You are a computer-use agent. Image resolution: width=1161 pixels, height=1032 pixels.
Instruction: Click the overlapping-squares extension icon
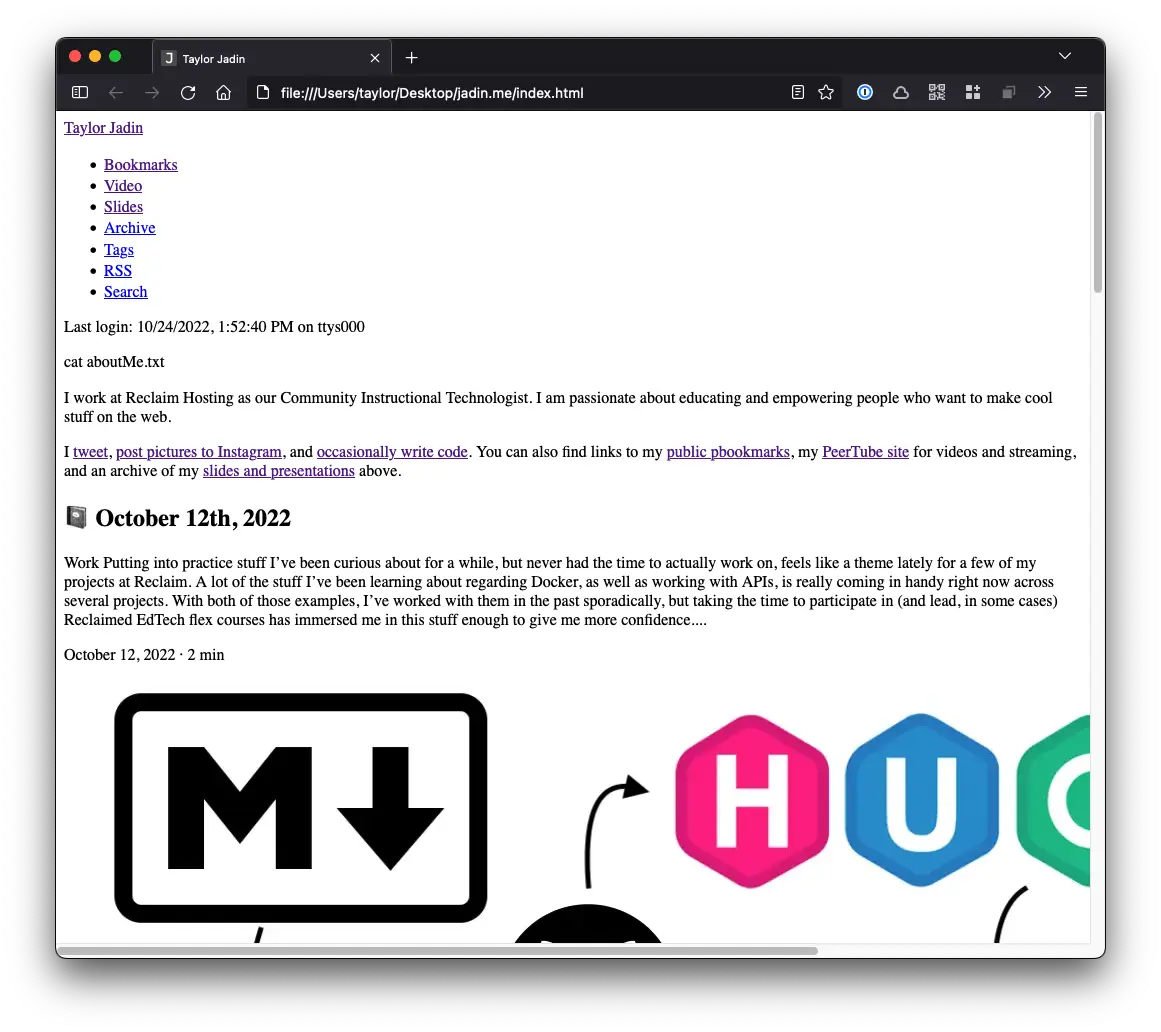click(x=1008, y=93)
